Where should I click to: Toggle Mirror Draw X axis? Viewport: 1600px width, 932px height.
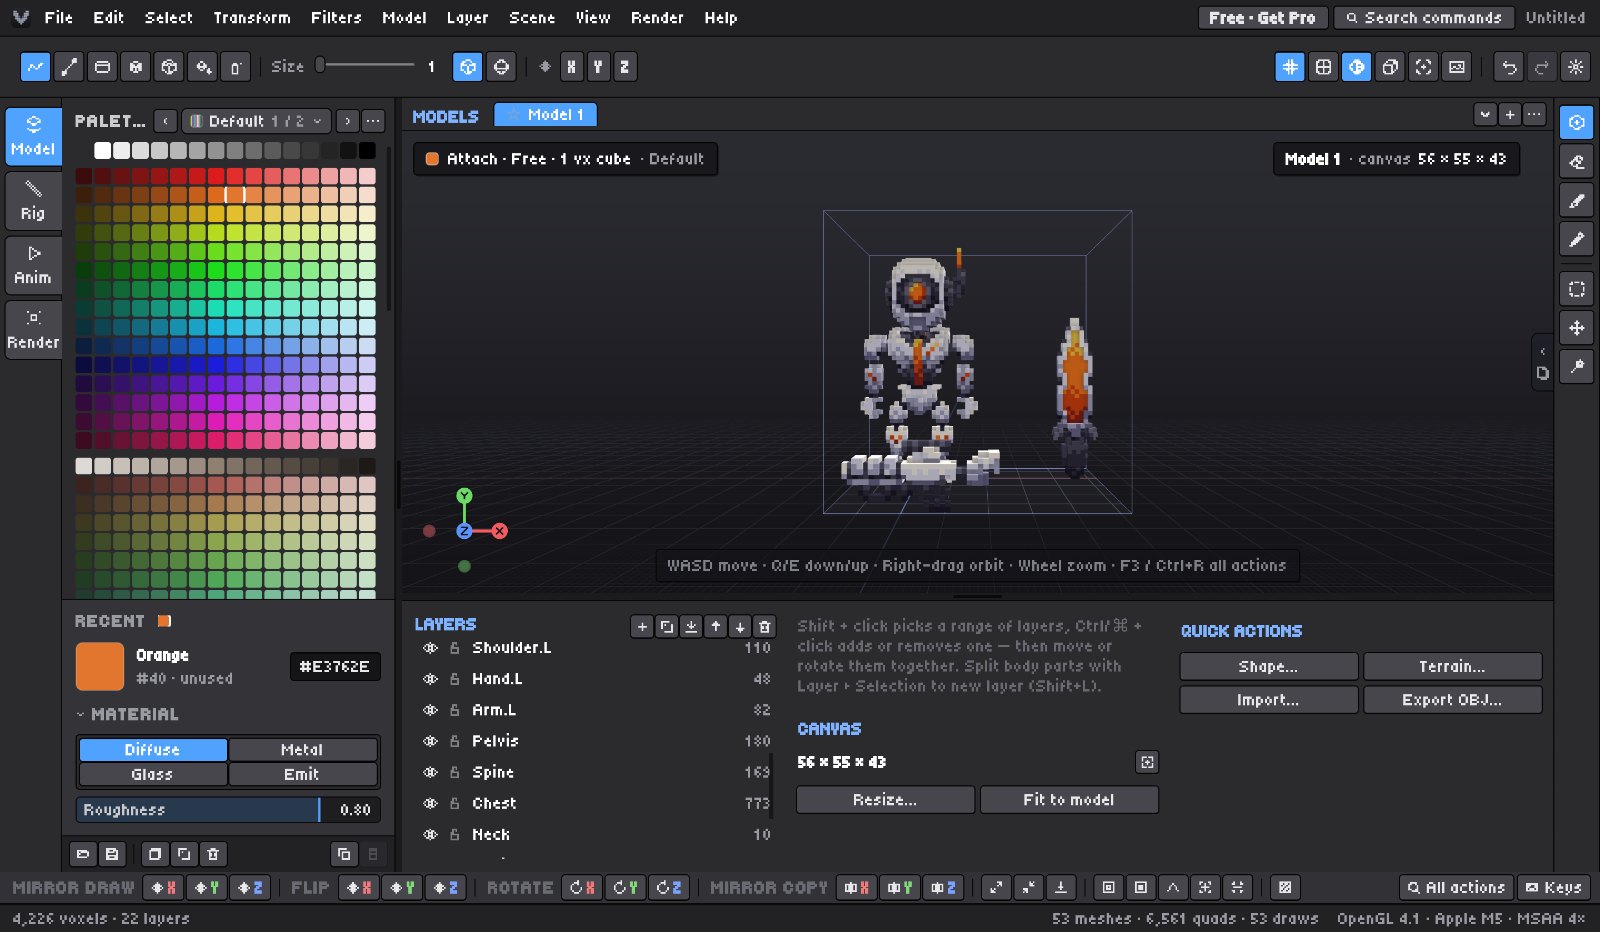click(163, 887)
